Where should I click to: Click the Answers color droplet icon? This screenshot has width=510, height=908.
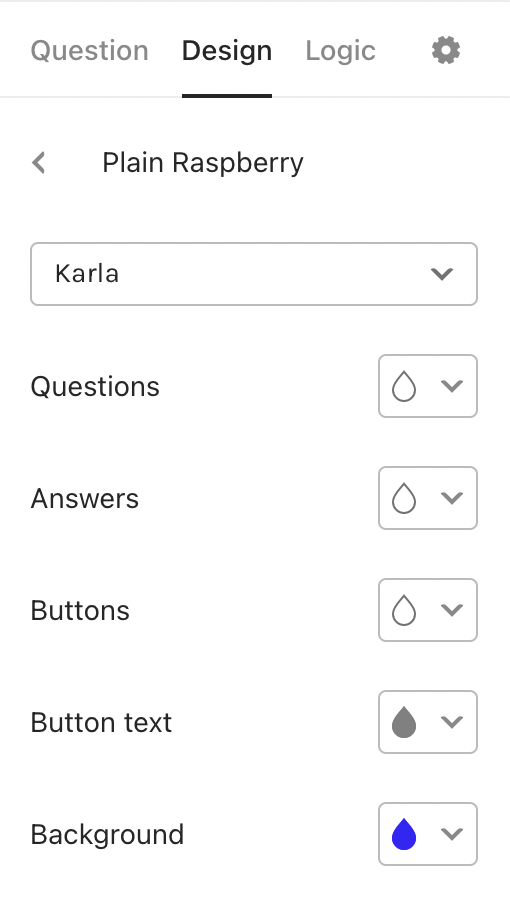coord(404,498)
